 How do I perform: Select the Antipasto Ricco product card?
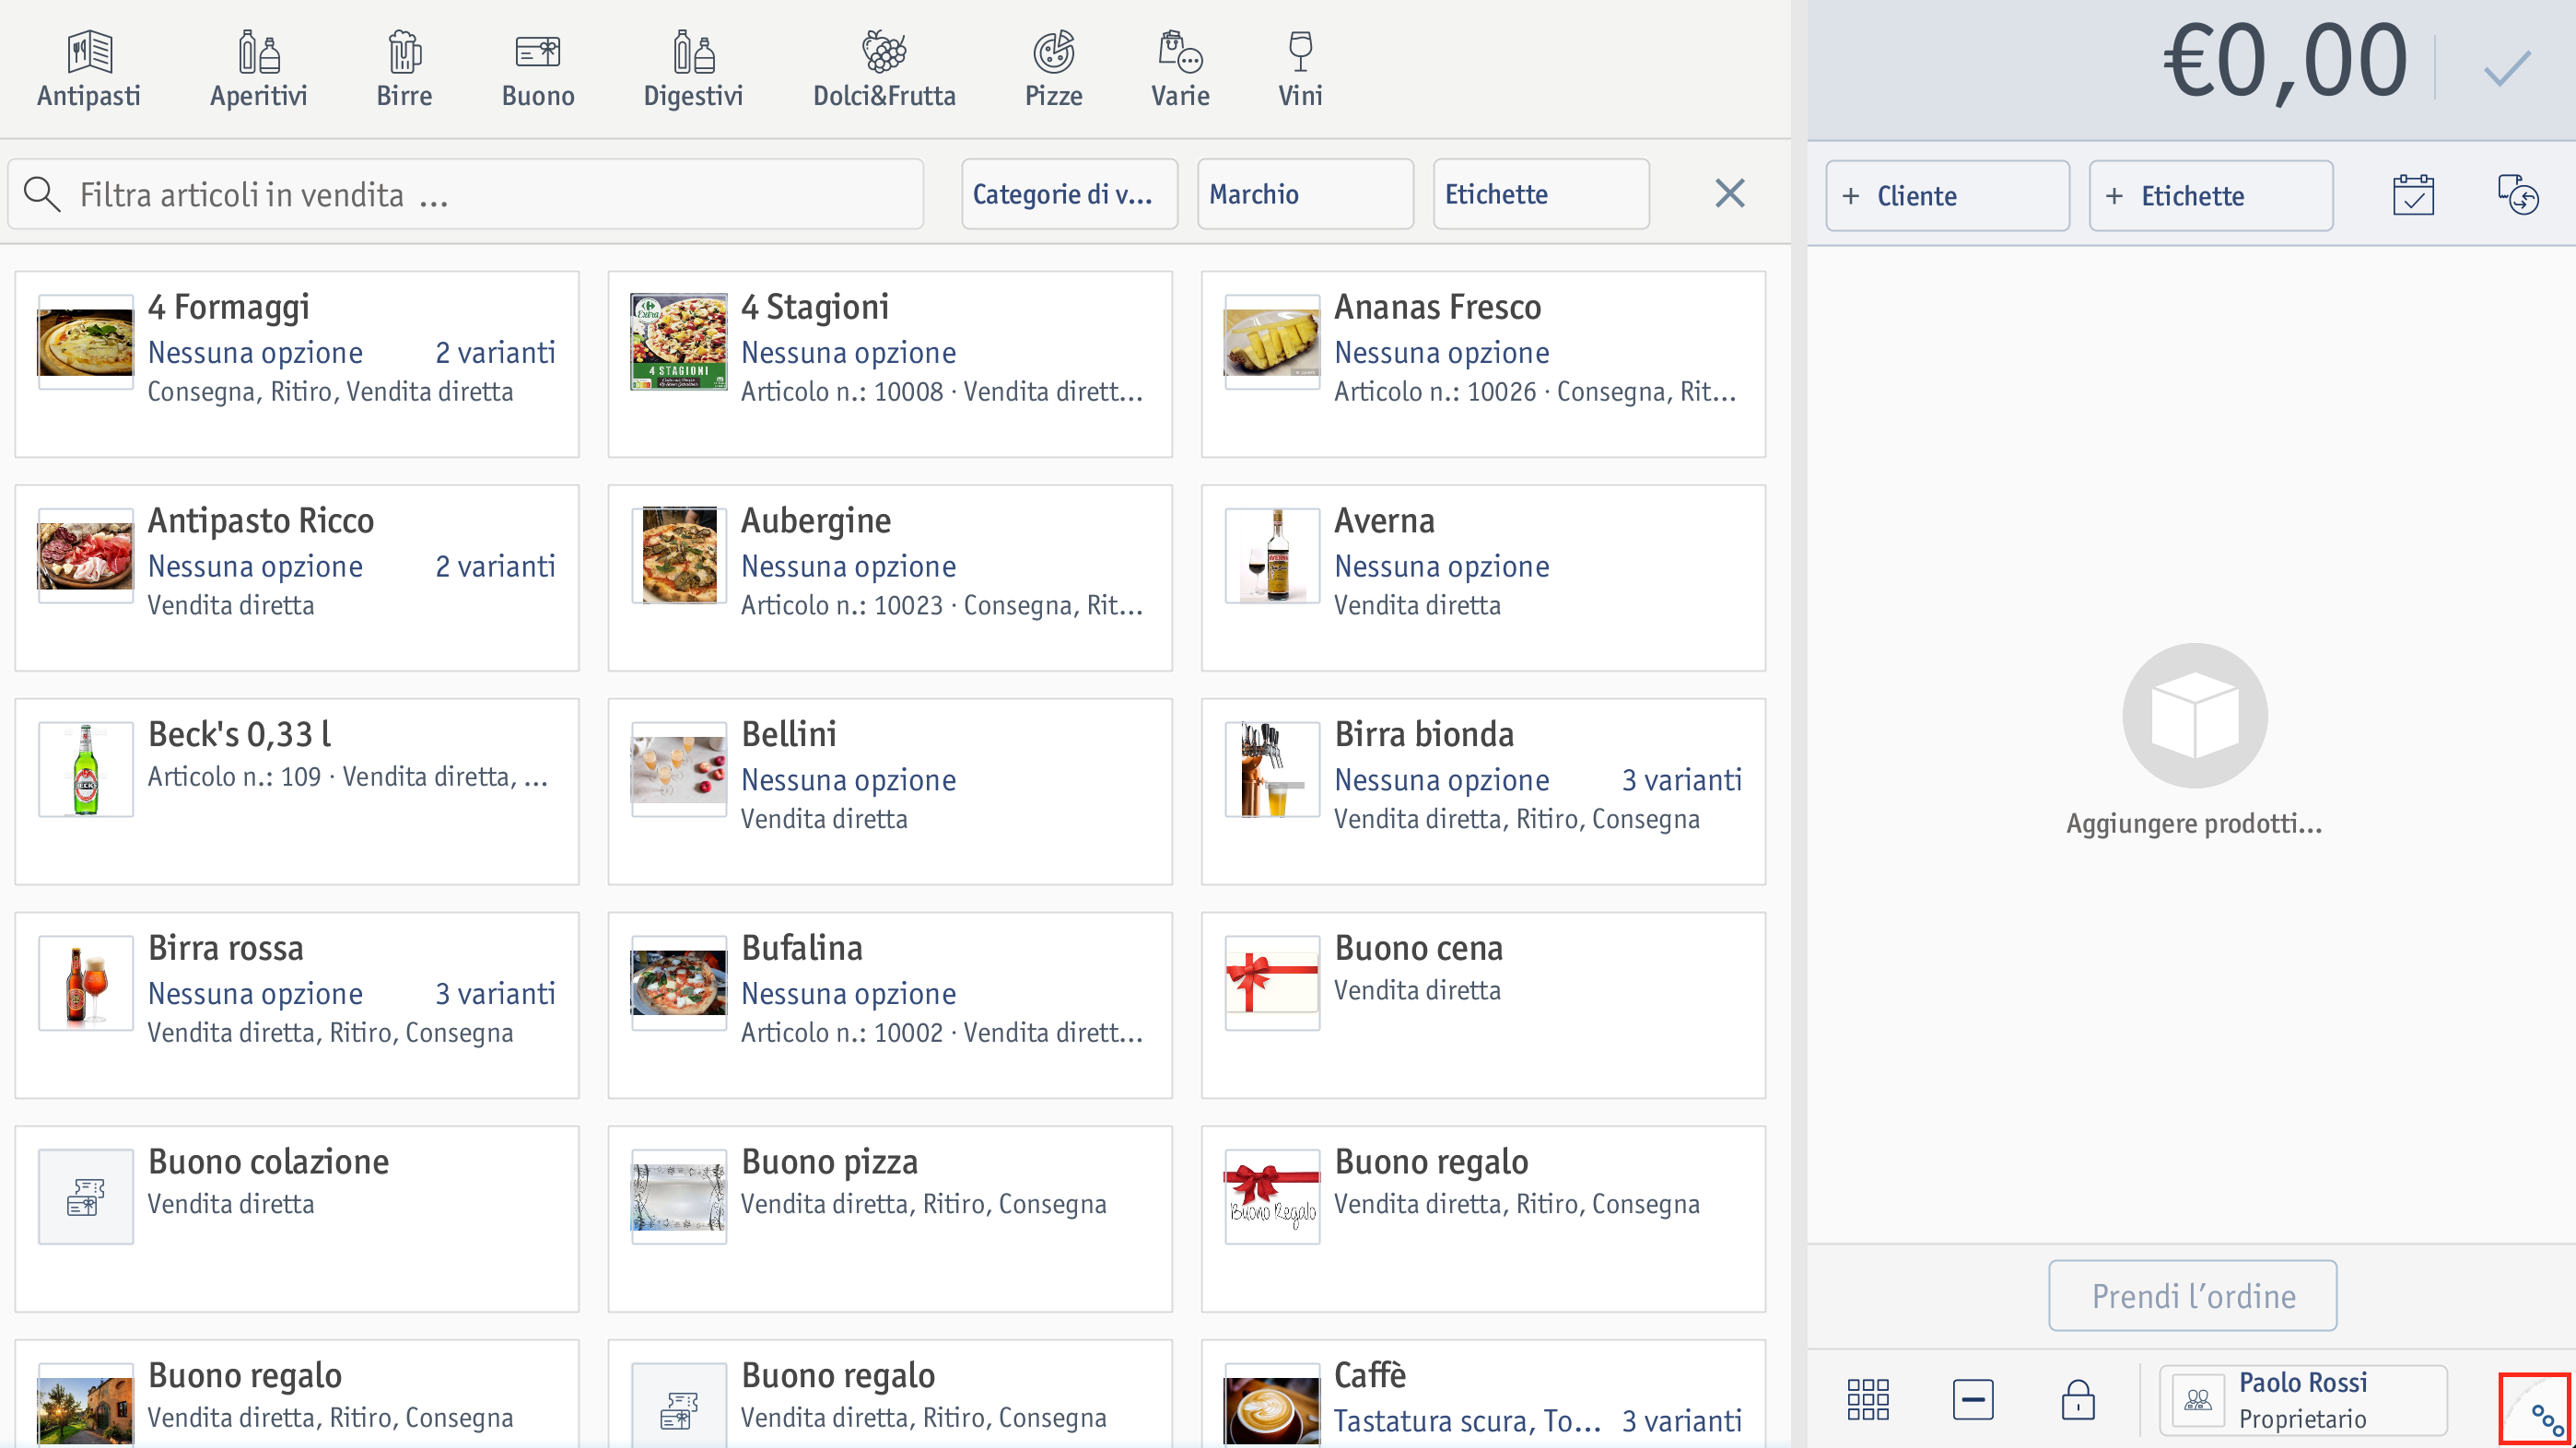click(296, 578)
